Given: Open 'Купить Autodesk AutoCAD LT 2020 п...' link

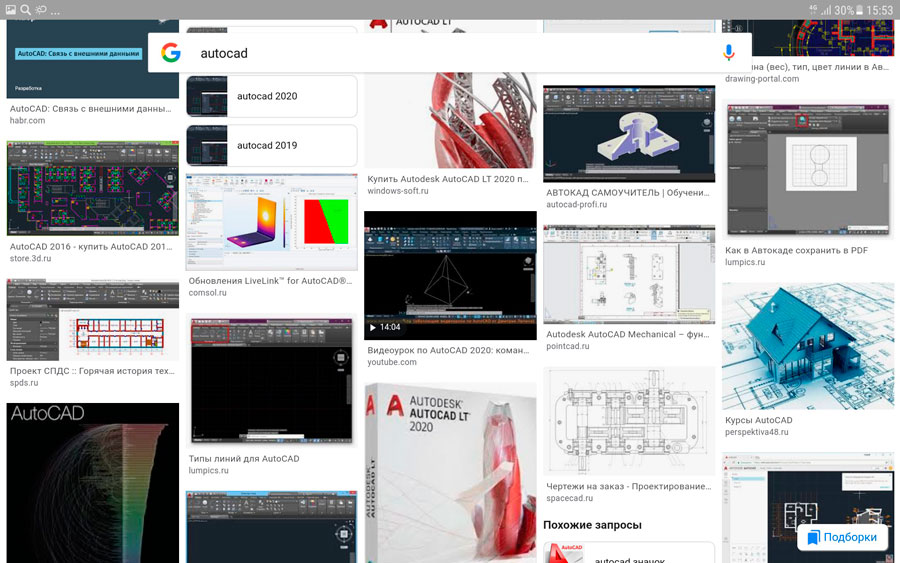Looking at the screenshot, I should click(x=448, y=179).
